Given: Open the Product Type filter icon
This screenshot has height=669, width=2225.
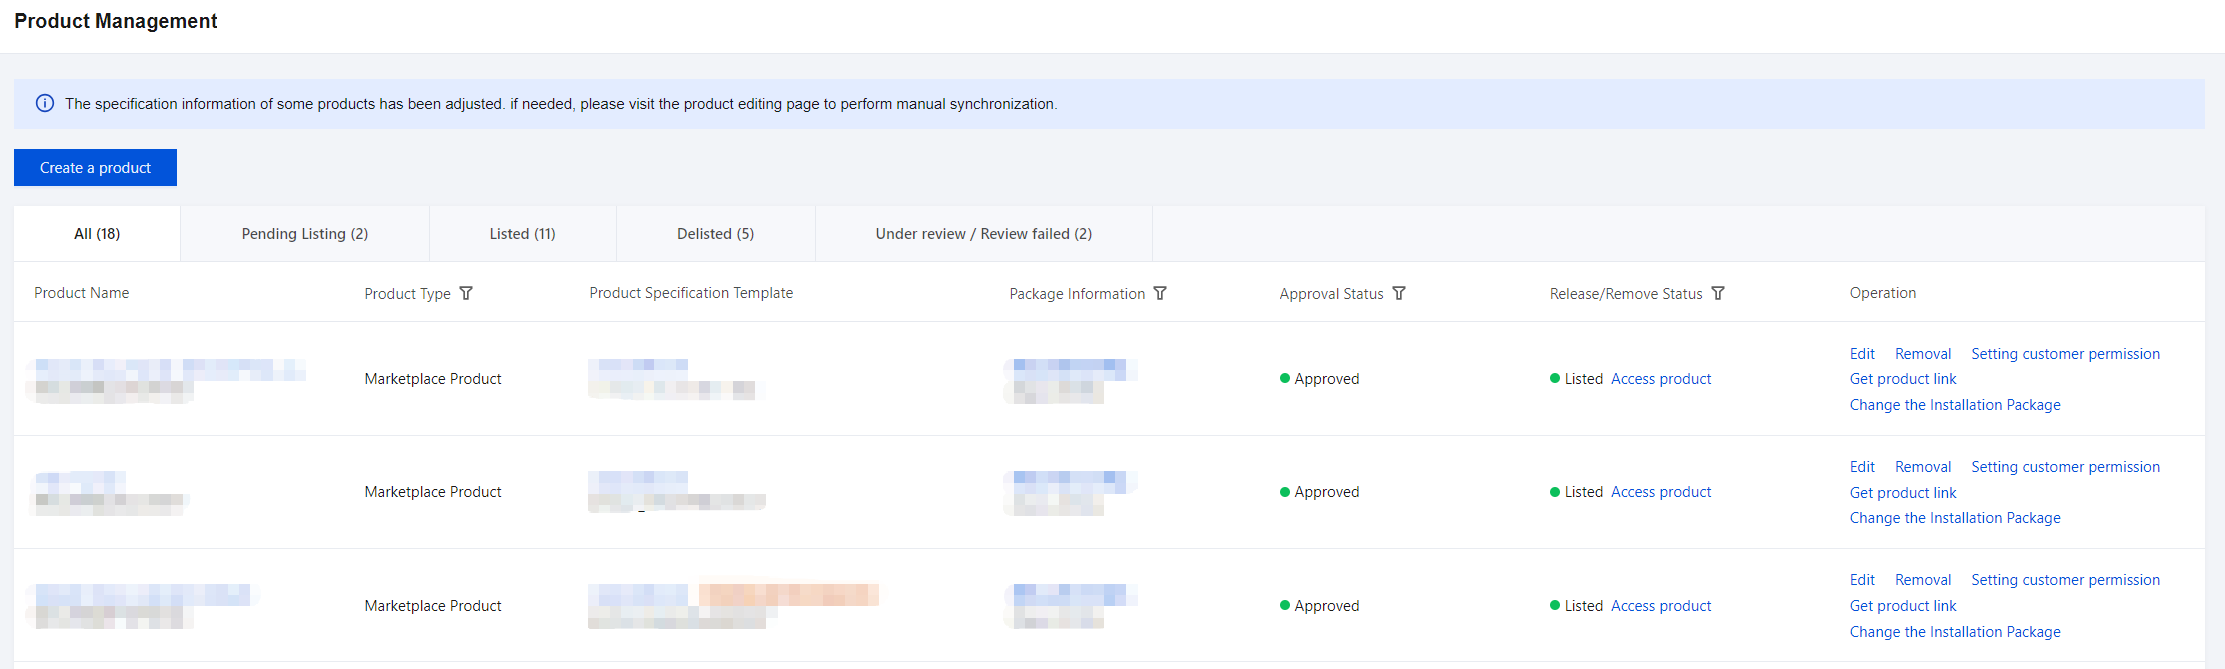Looking at the screenshot, I should pyautogui.click(x=466, y=293).
